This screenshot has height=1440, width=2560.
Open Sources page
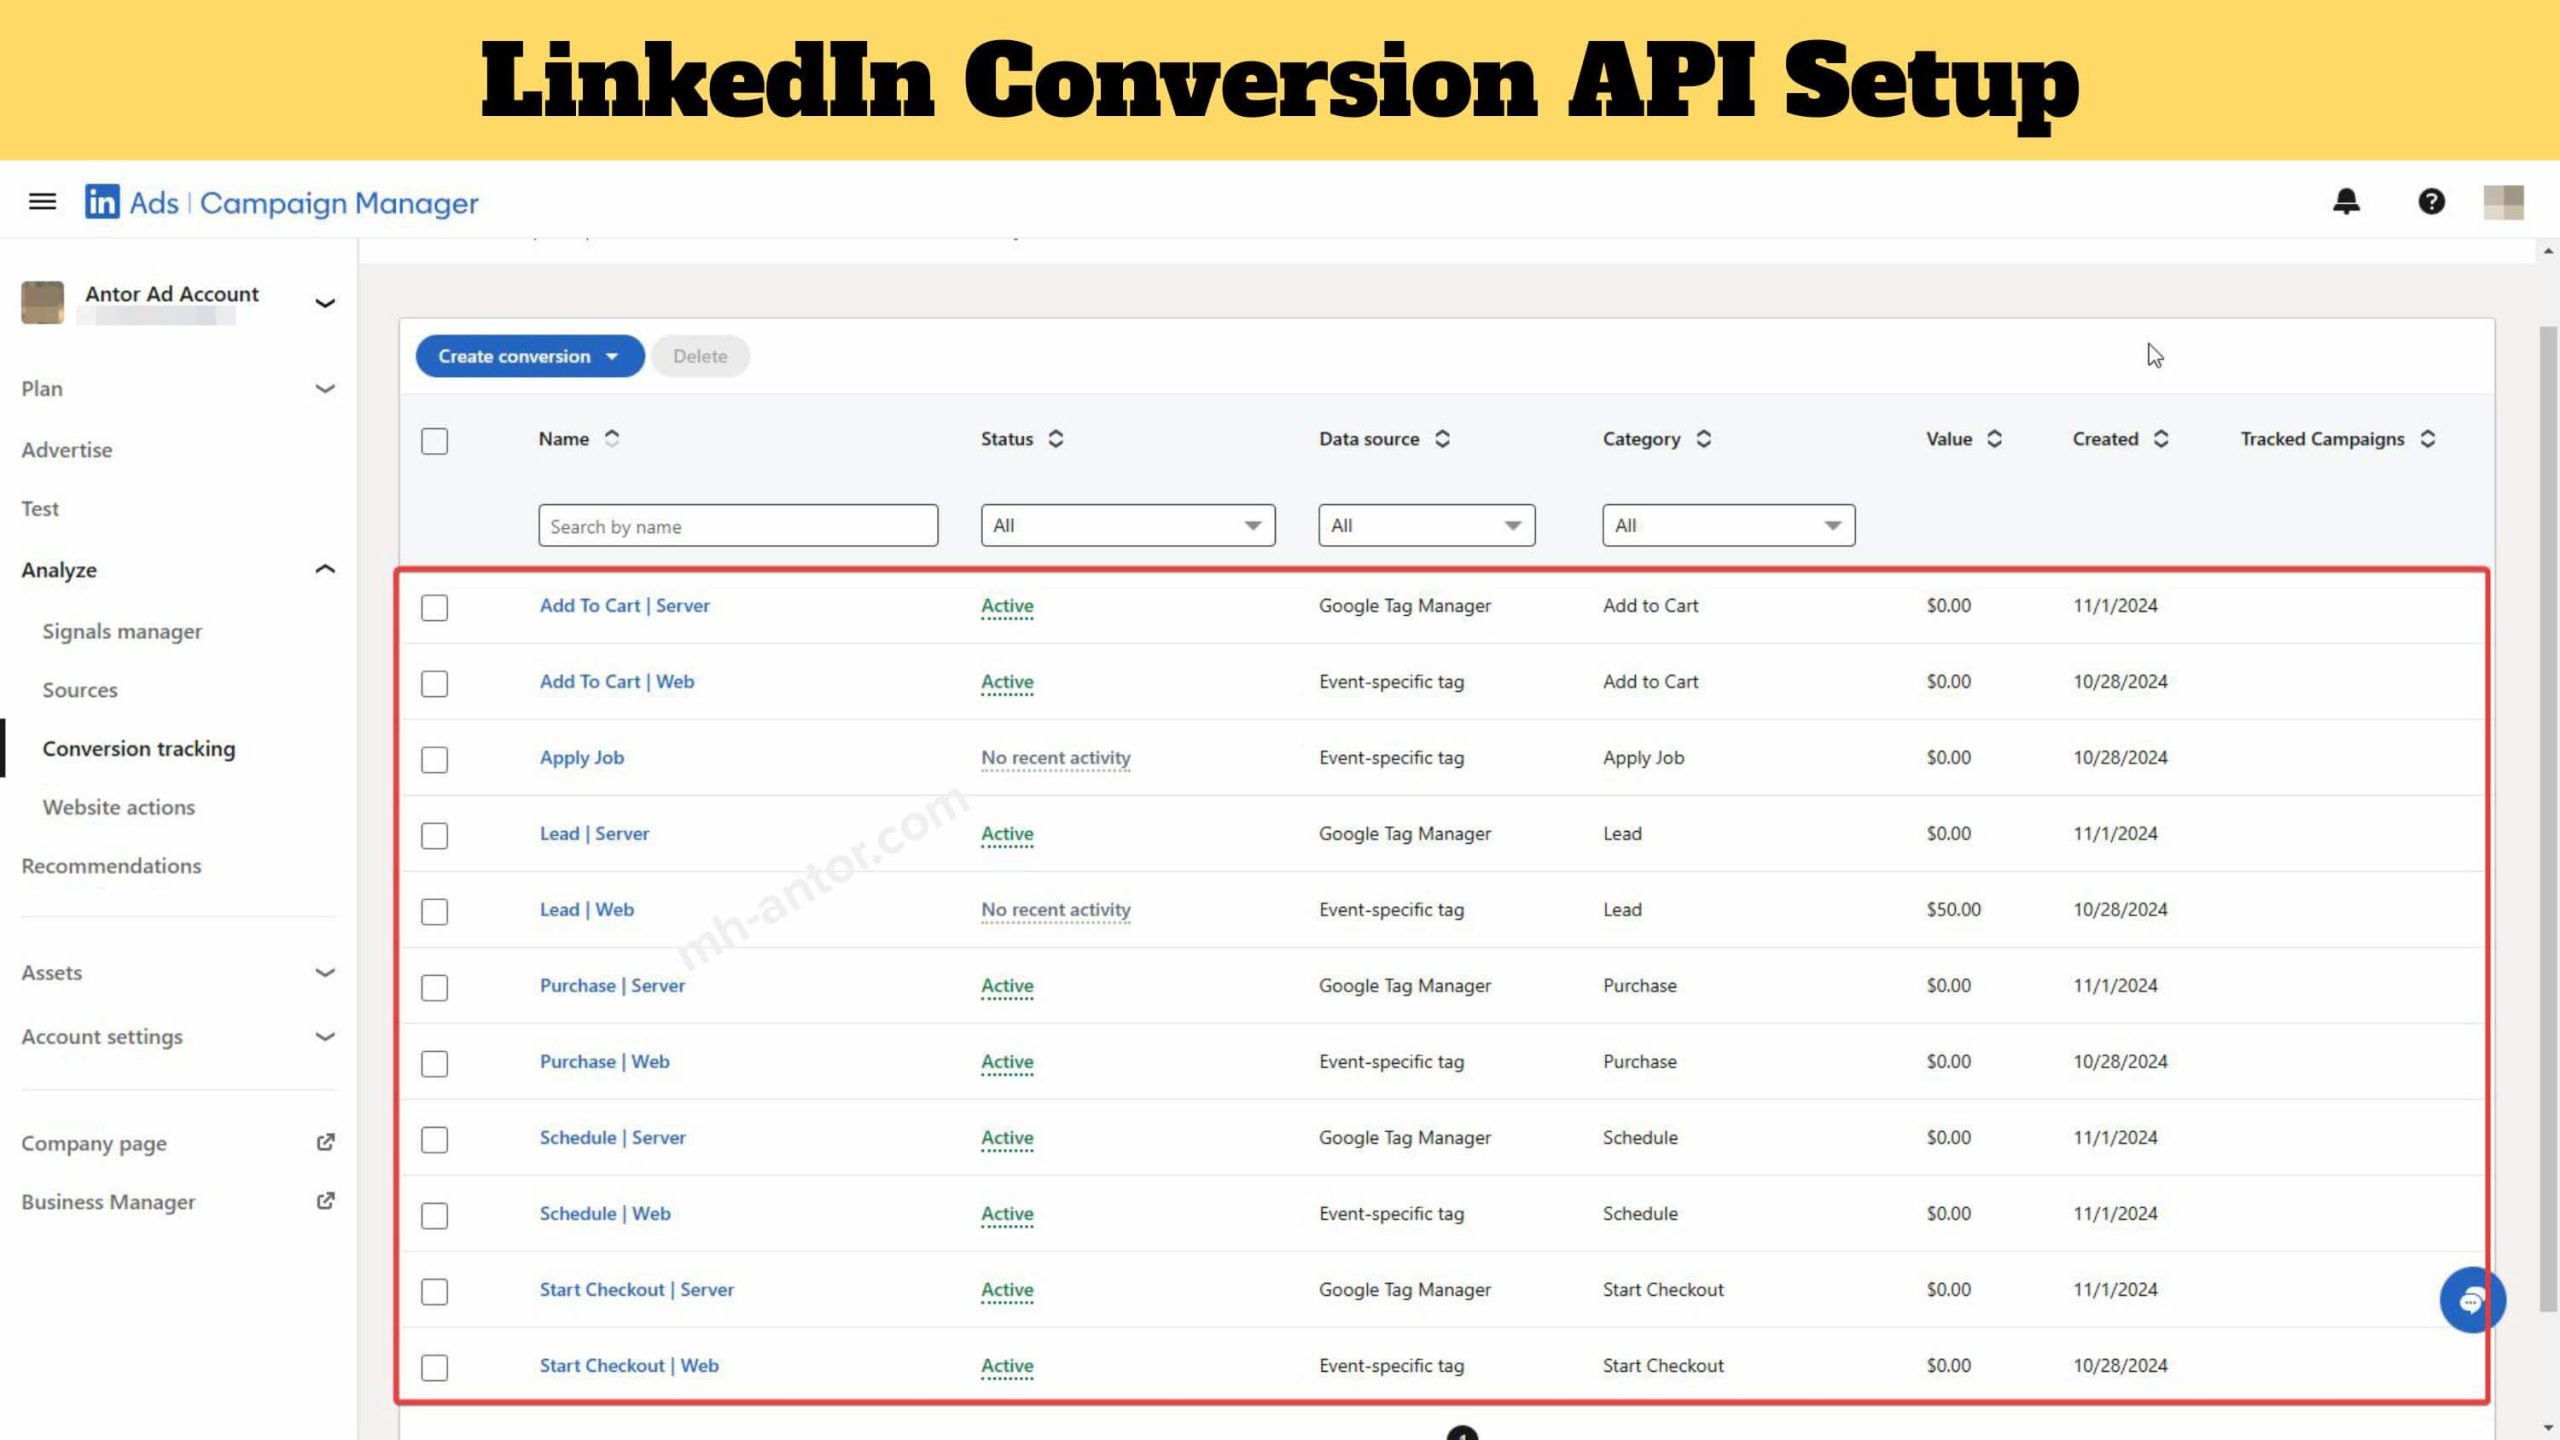click(x=80, y=690)
